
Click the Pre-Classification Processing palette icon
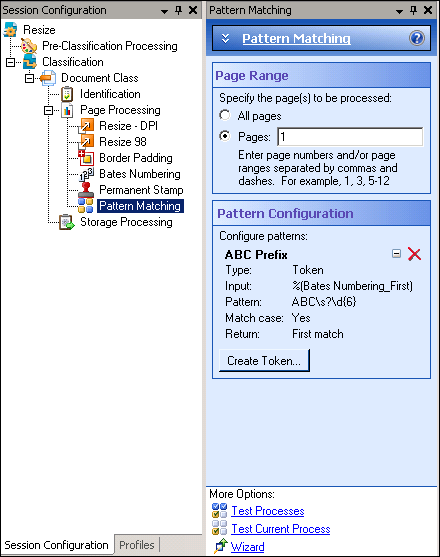tap(29, 46)
